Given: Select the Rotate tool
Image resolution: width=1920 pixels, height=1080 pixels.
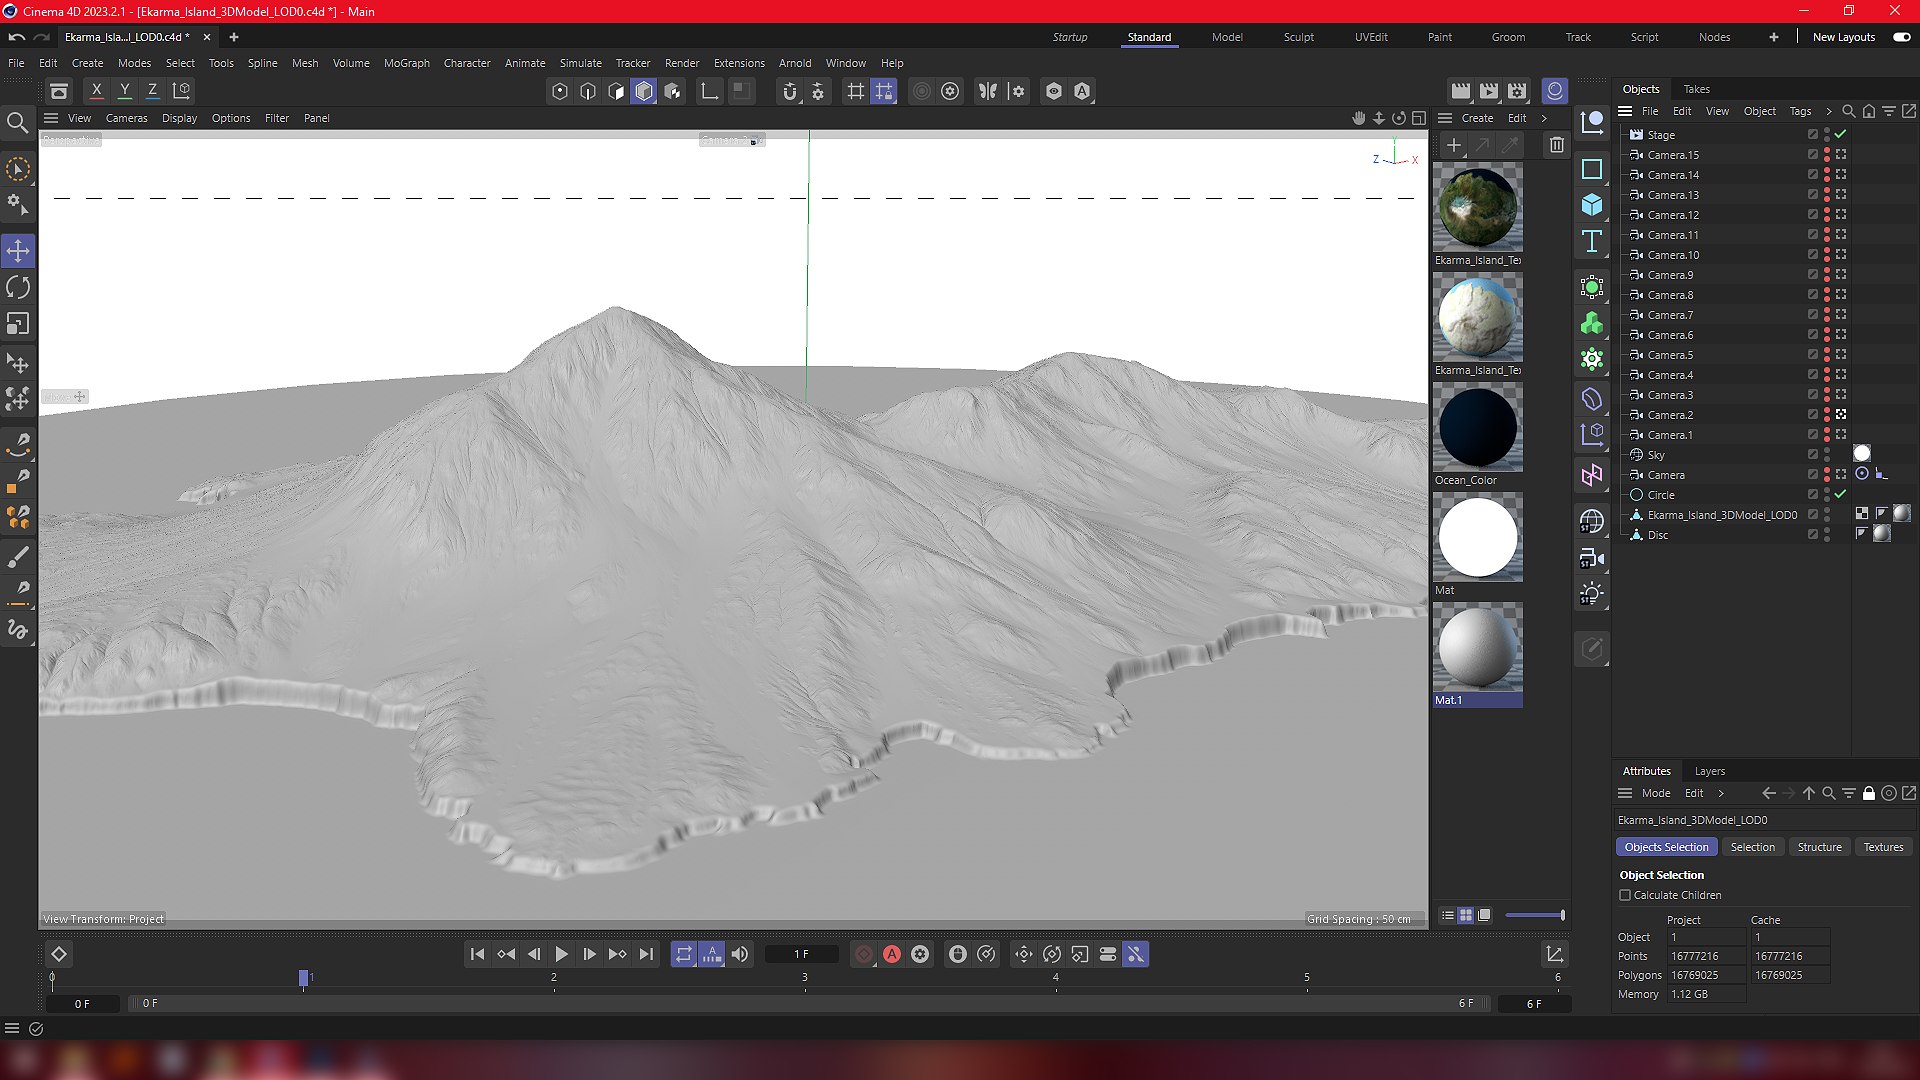Looking at the screenshot, I should pyautogui.click(x=18, y=287).
